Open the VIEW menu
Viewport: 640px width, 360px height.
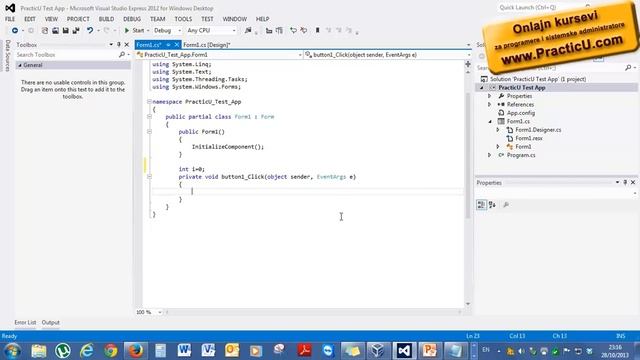point(51,19)
